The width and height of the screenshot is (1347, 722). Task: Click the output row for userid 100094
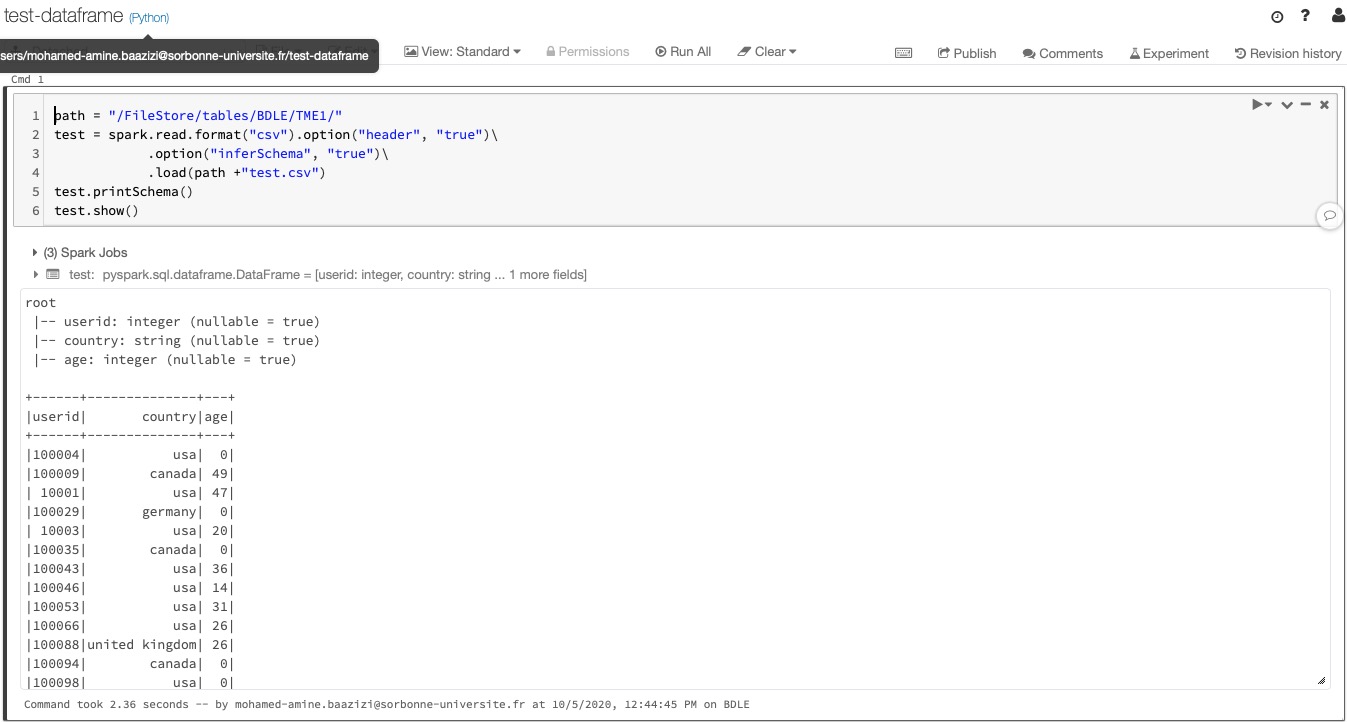[130, 664]
